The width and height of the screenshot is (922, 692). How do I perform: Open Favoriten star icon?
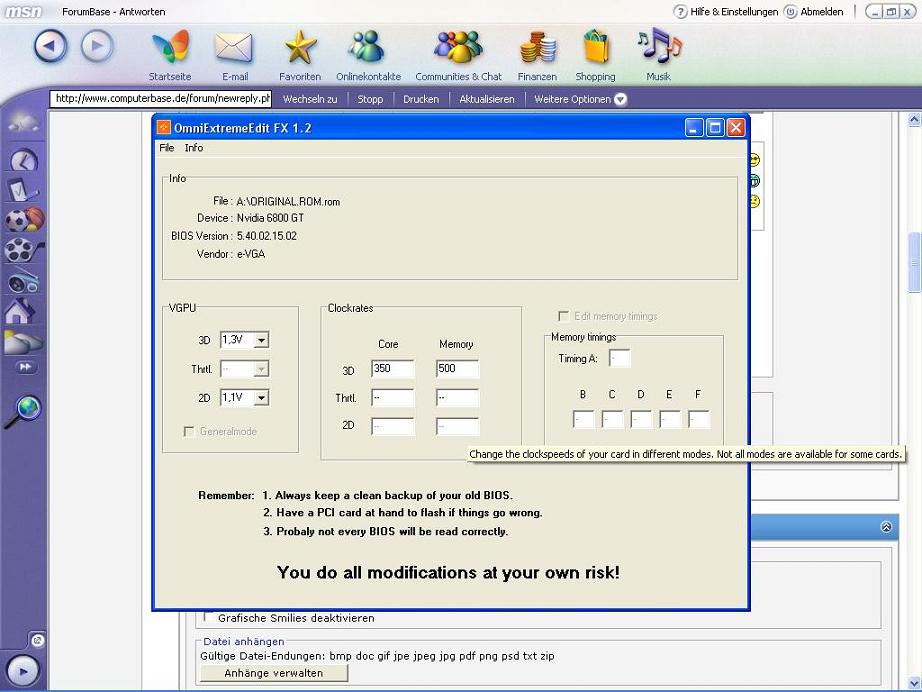[300, 47]
